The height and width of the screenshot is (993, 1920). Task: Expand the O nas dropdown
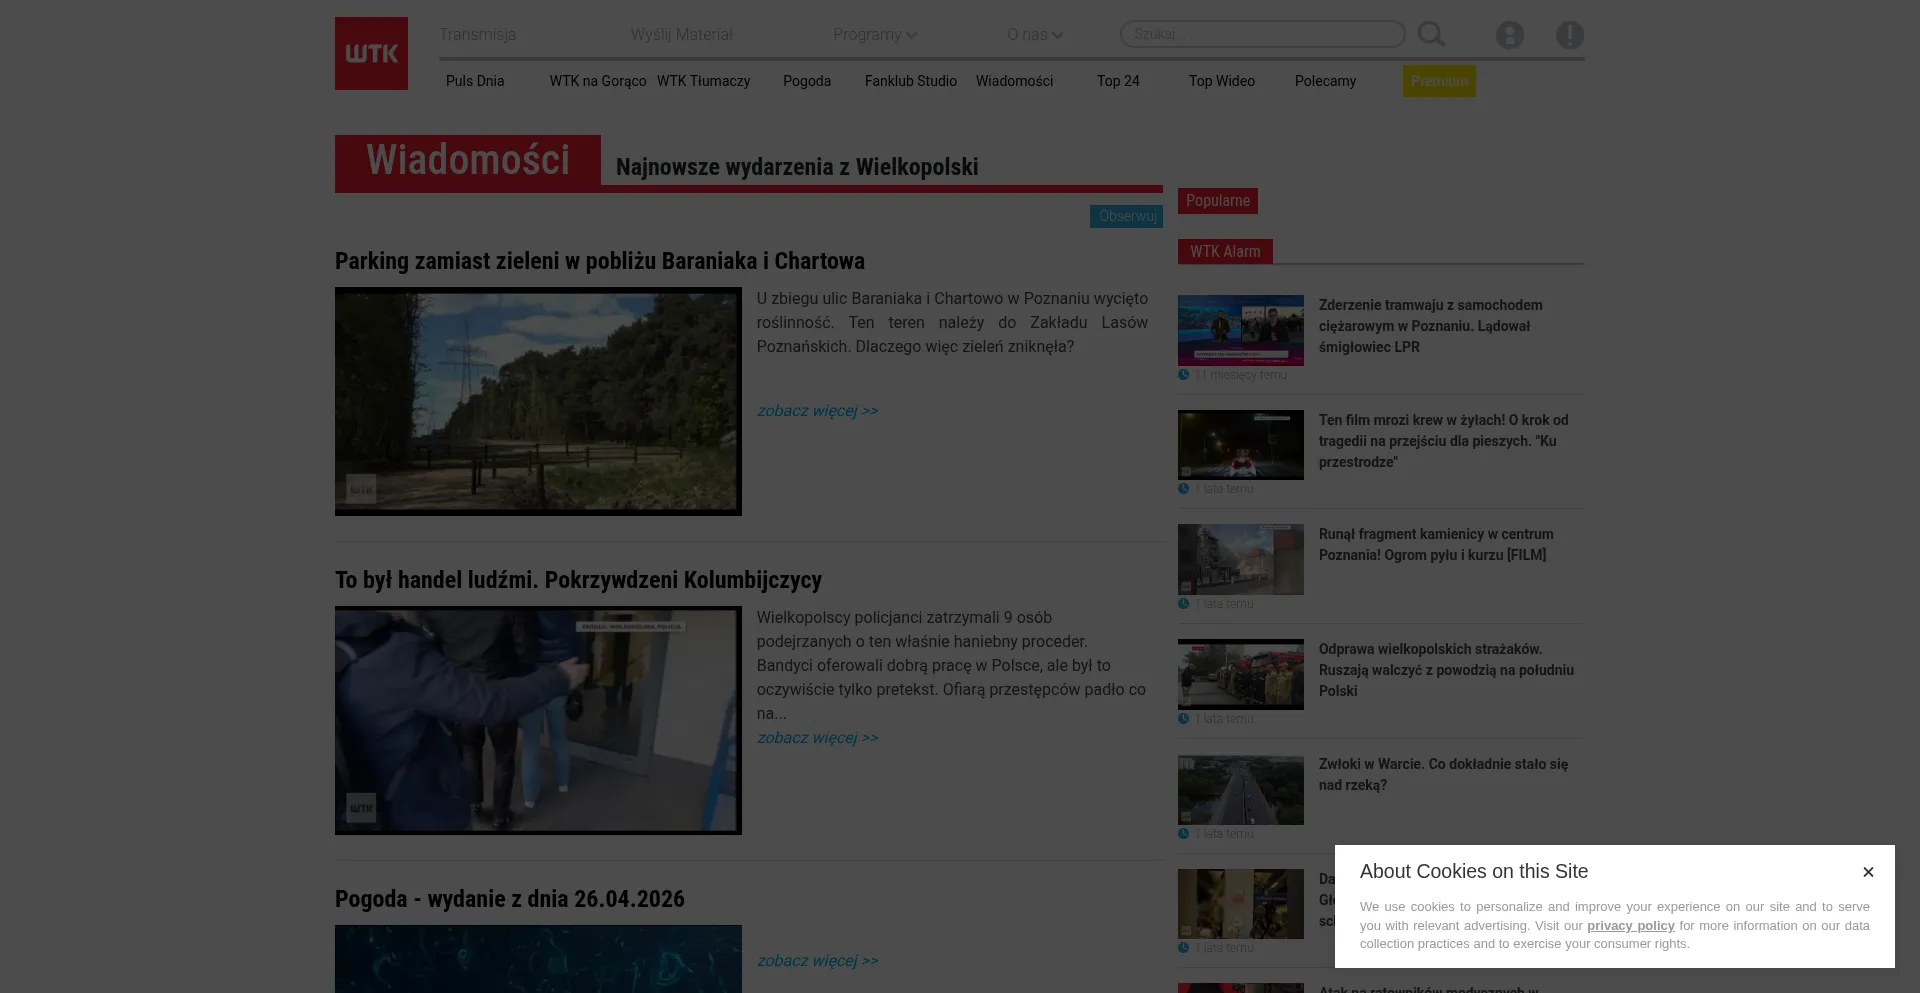(x=1035, y=34)
